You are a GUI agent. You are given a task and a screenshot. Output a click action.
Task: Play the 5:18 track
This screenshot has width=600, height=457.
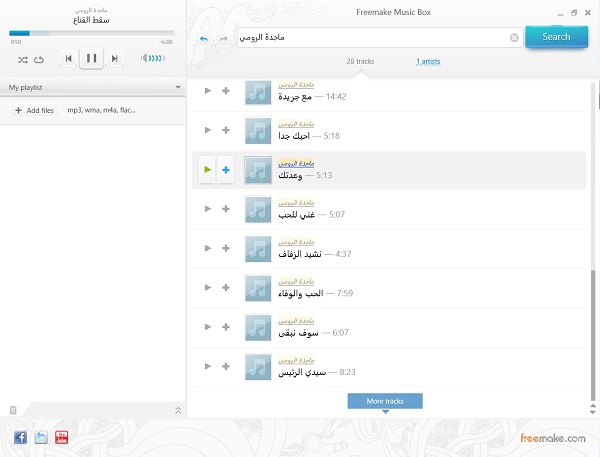coord(208,130)
